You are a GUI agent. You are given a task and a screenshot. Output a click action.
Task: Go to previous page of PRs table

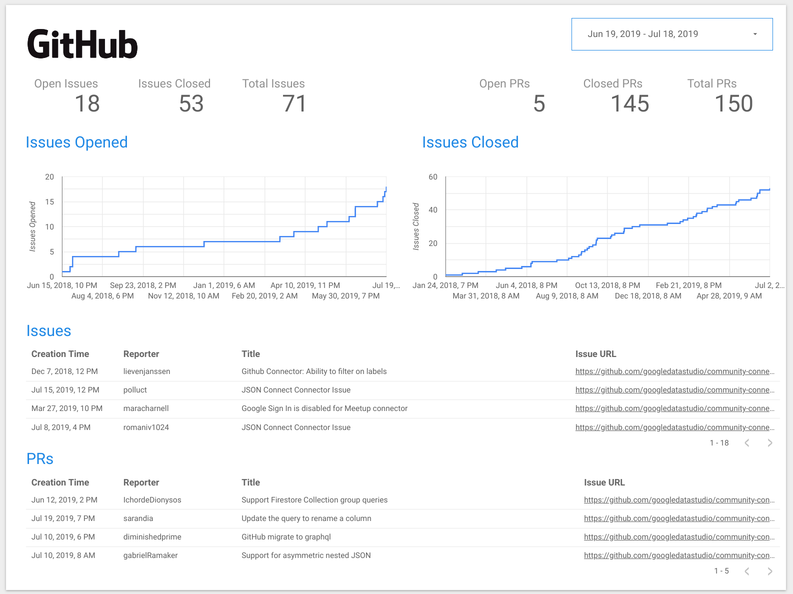click(x=747, y=571)
